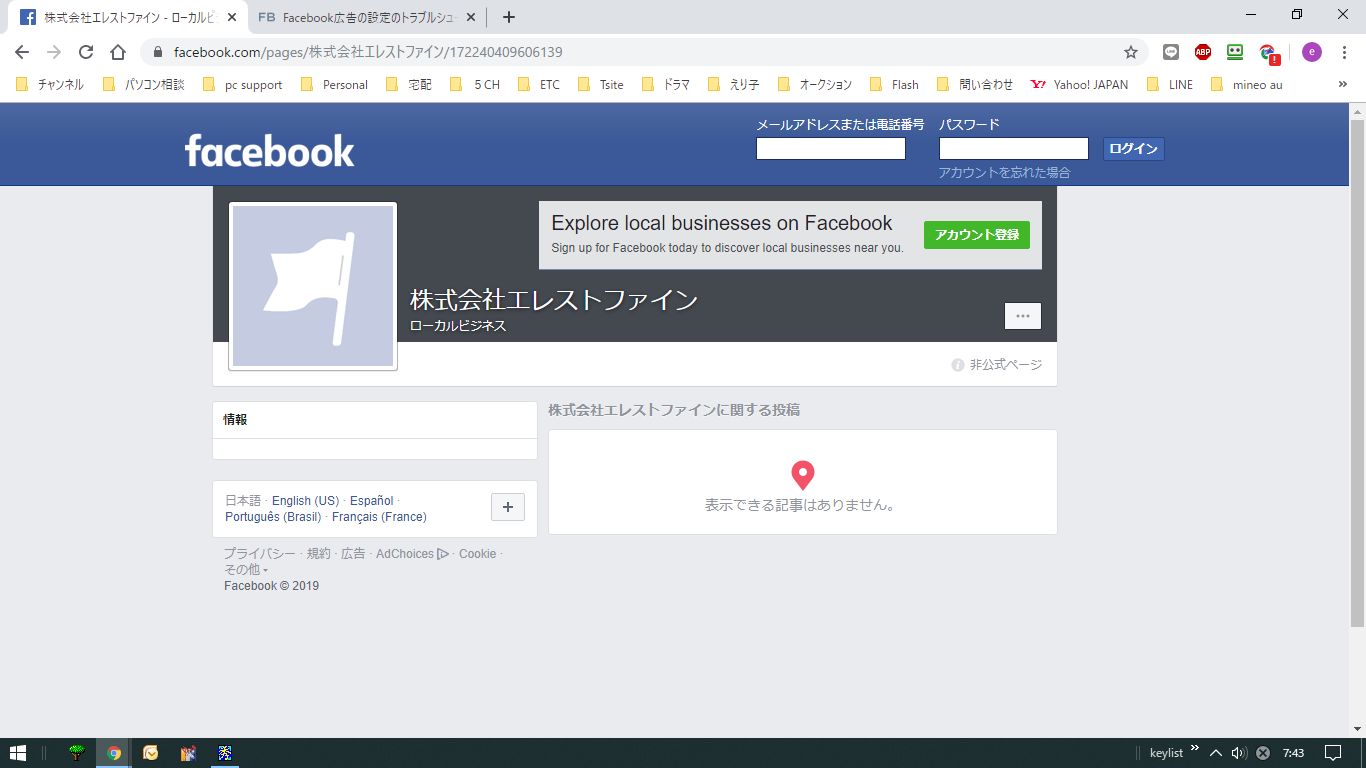
Task: Open the 規約 footer link
Action: (x=319, y=554)
